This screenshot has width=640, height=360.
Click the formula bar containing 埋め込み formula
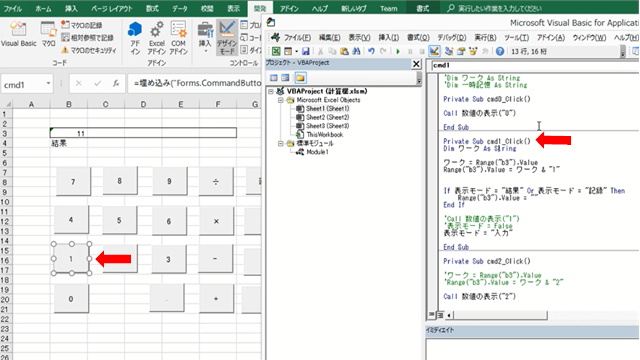click(195, 83)
